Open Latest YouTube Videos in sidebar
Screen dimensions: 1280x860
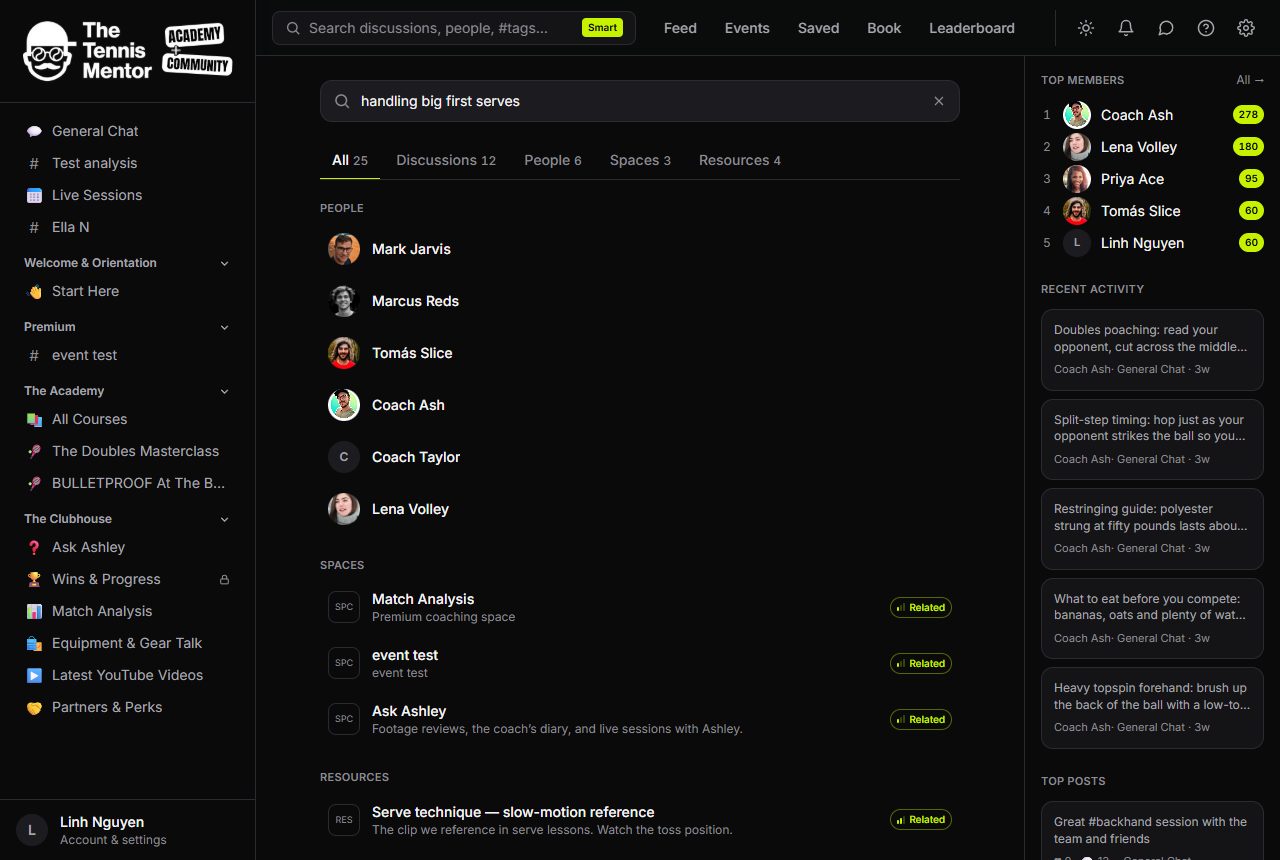pos(128,675)
